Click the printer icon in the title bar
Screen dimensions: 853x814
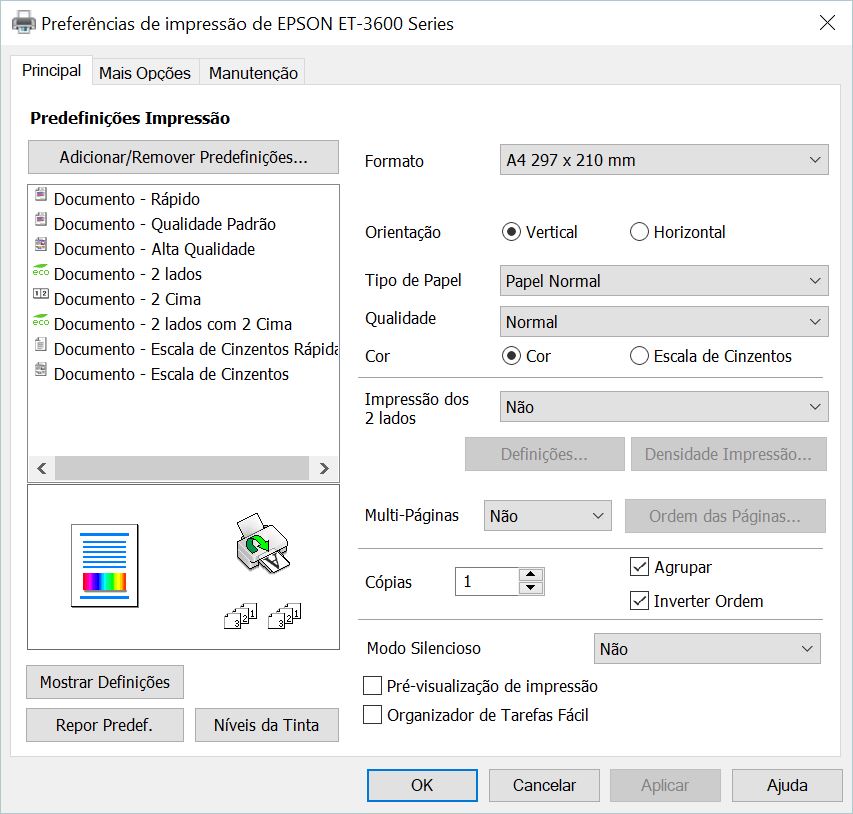[x=24, y=23]
